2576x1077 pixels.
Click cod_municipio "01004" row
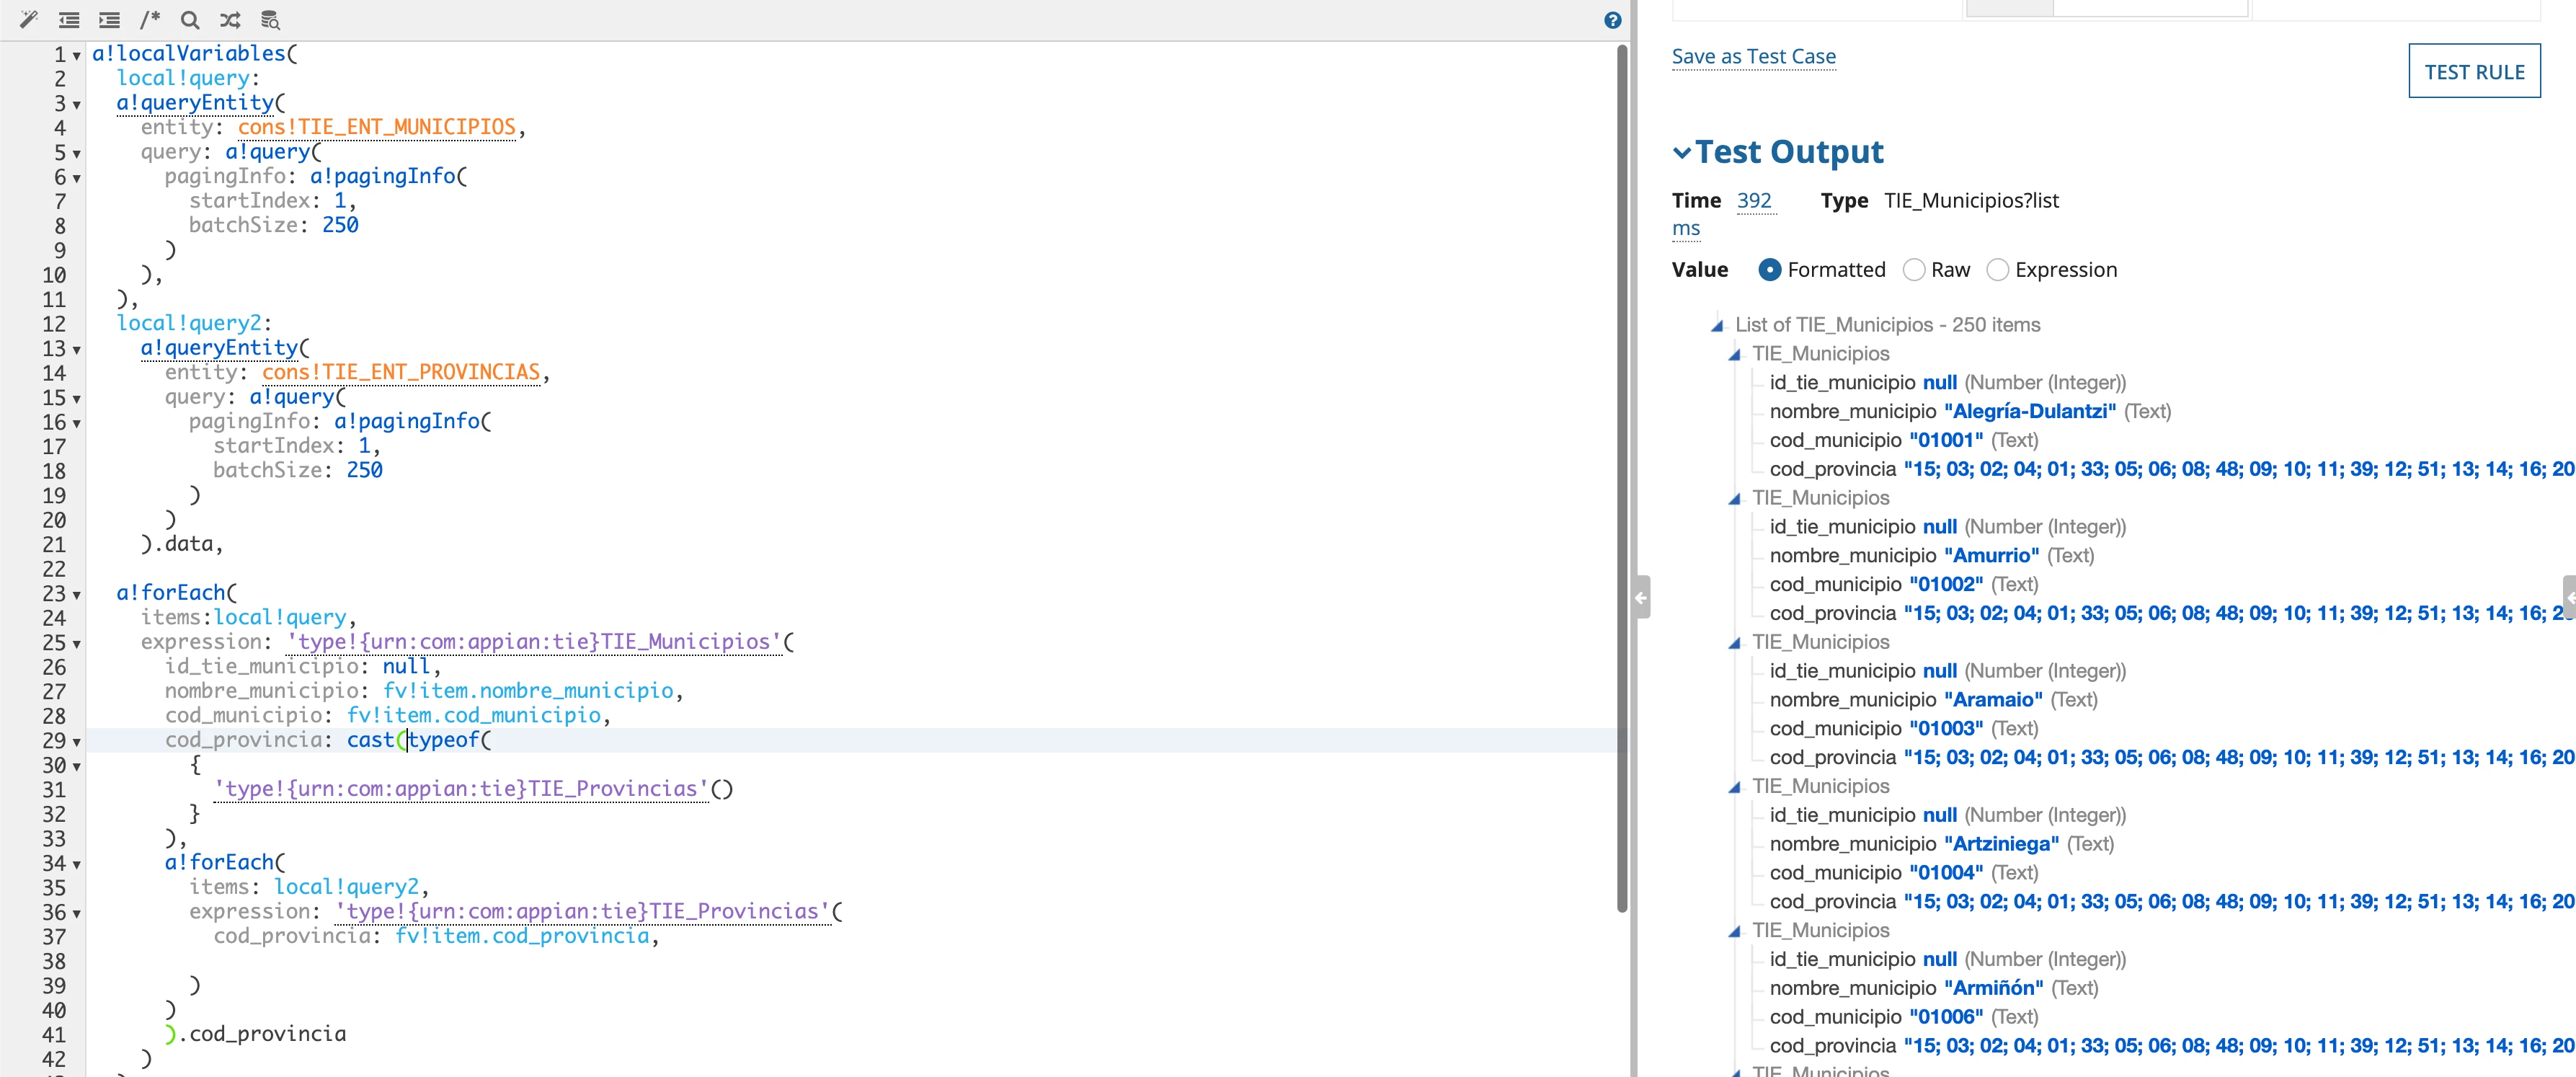(1904, 873)
